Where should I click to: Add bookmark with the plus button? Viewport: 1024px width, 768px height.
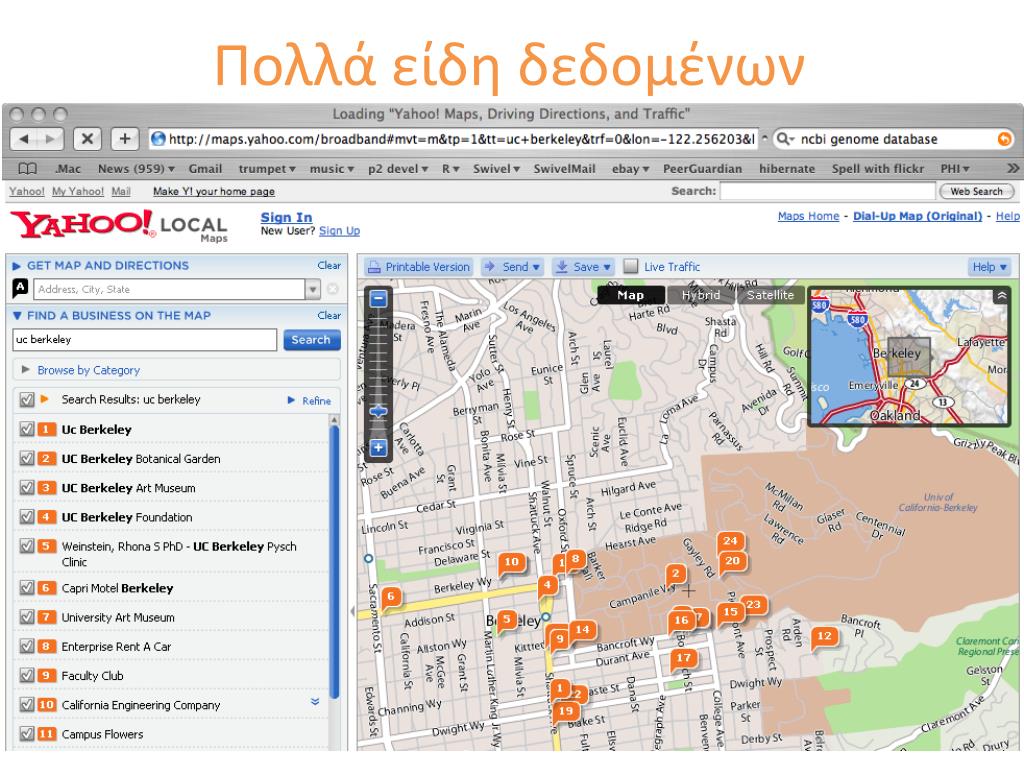tap(125, 138)
